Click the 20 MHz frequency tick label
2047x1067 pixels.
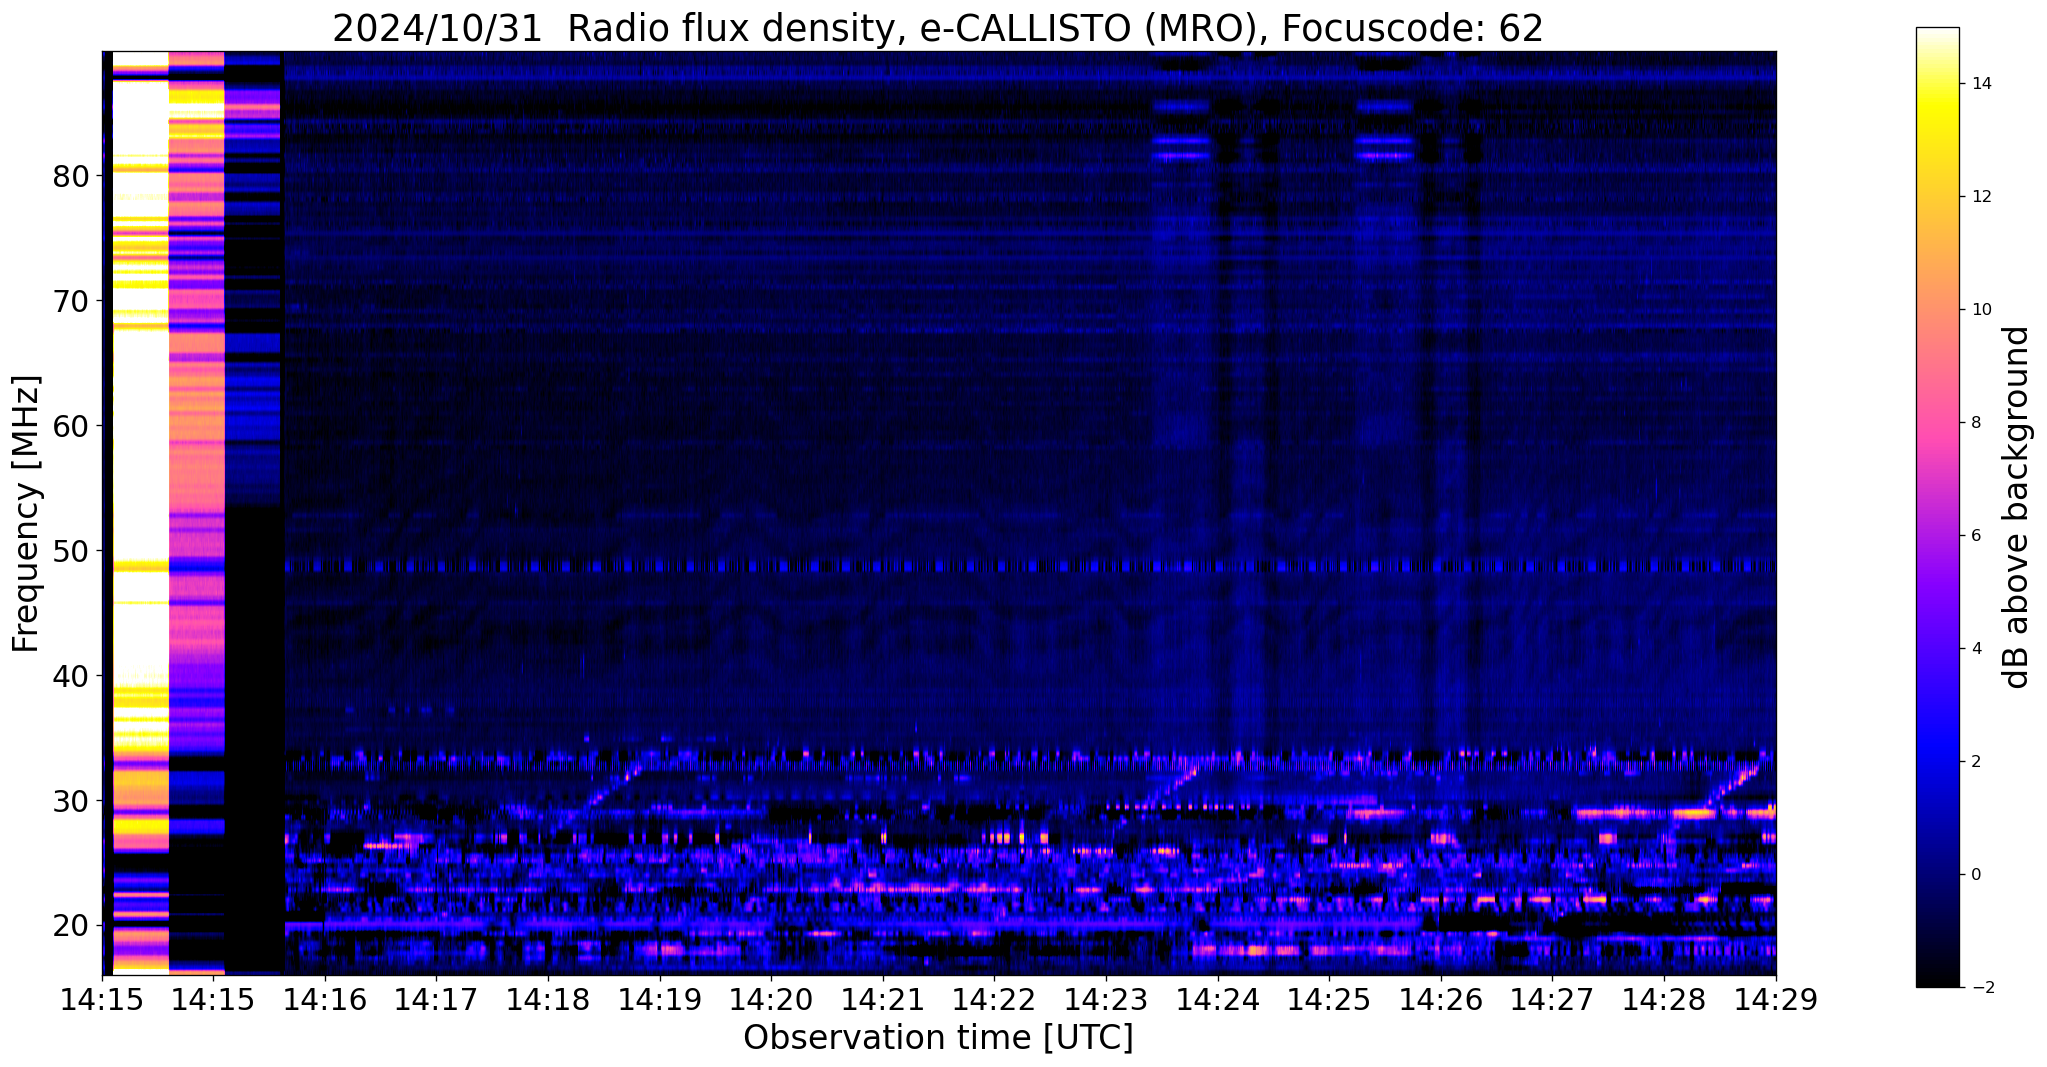[70, 926]
